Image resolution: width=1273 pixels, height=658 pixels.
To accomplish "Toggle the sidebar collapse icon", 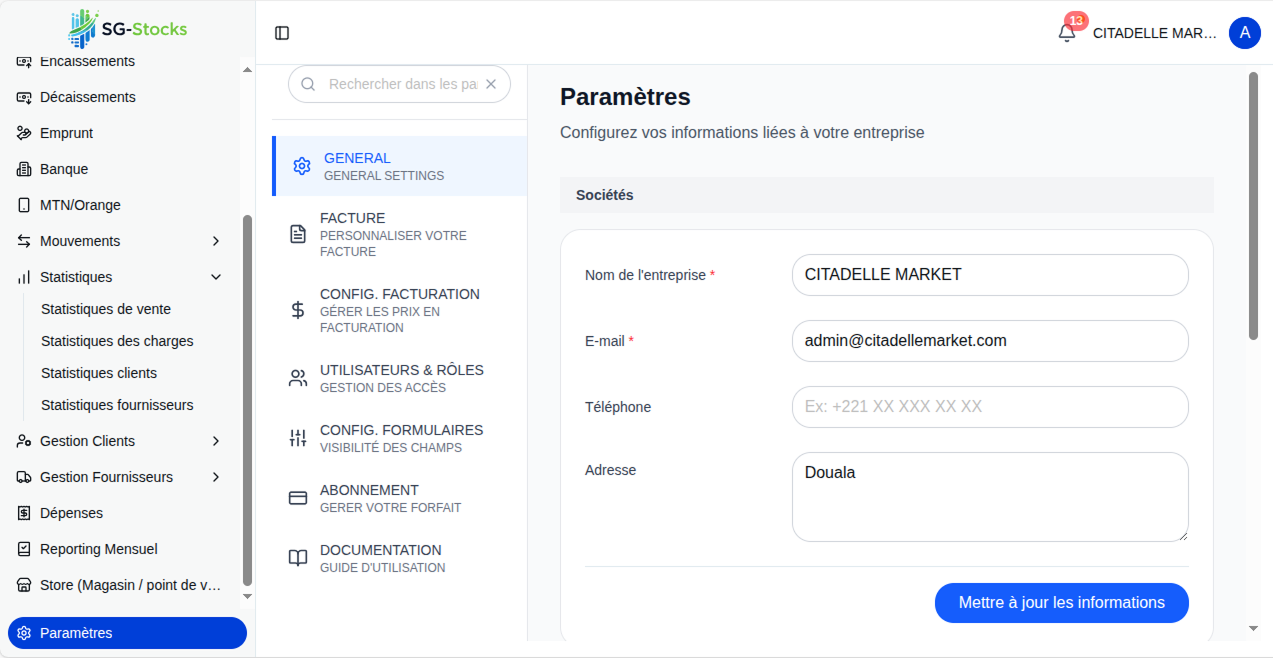I will coord(282,33).
